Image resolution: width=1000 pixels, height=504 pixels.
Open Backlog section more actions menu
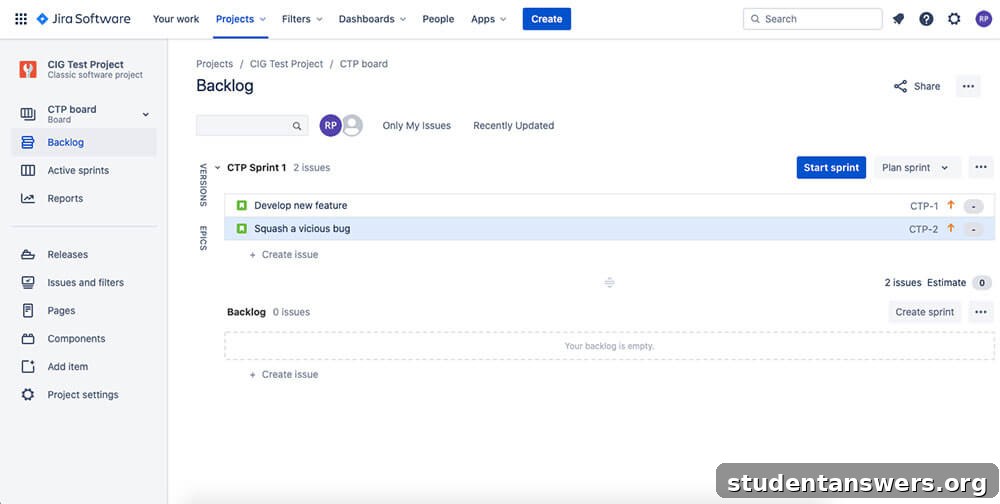pyautogui.click(x=981, y=312)
